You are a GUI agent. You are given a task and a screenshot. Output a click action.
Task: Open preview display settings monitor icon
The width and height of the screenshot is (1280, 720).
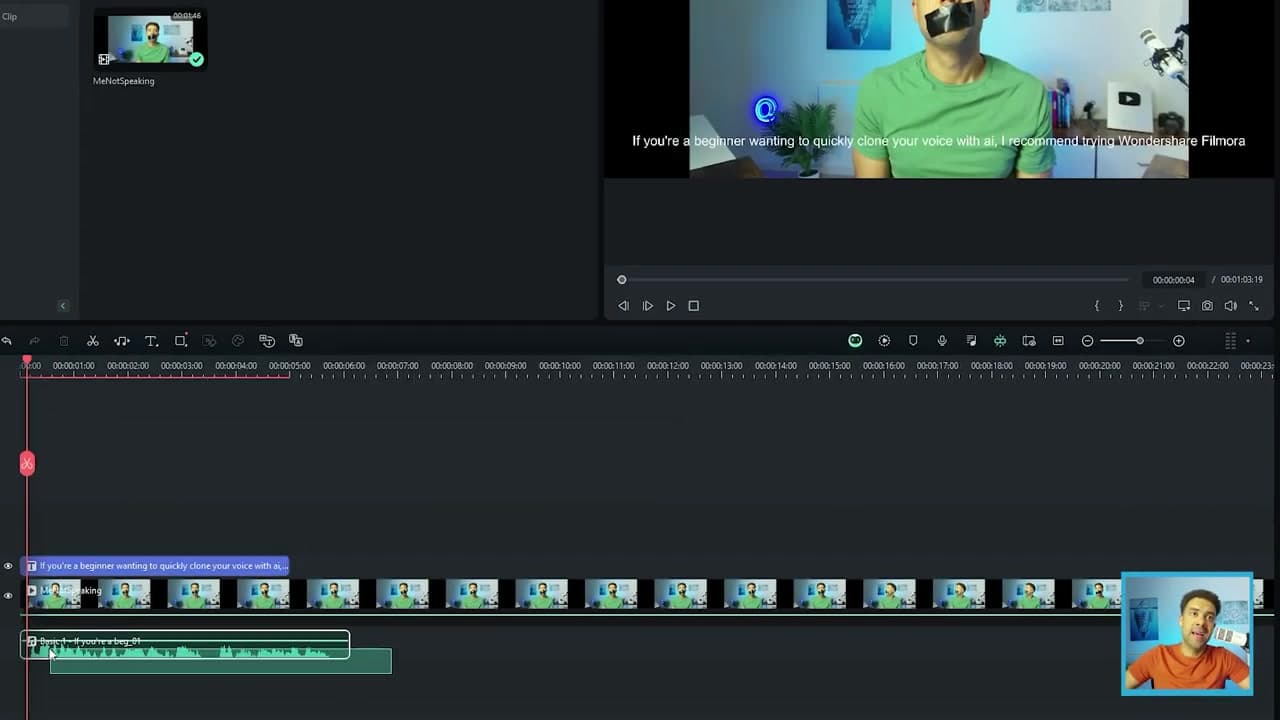tap(1184, 306)
